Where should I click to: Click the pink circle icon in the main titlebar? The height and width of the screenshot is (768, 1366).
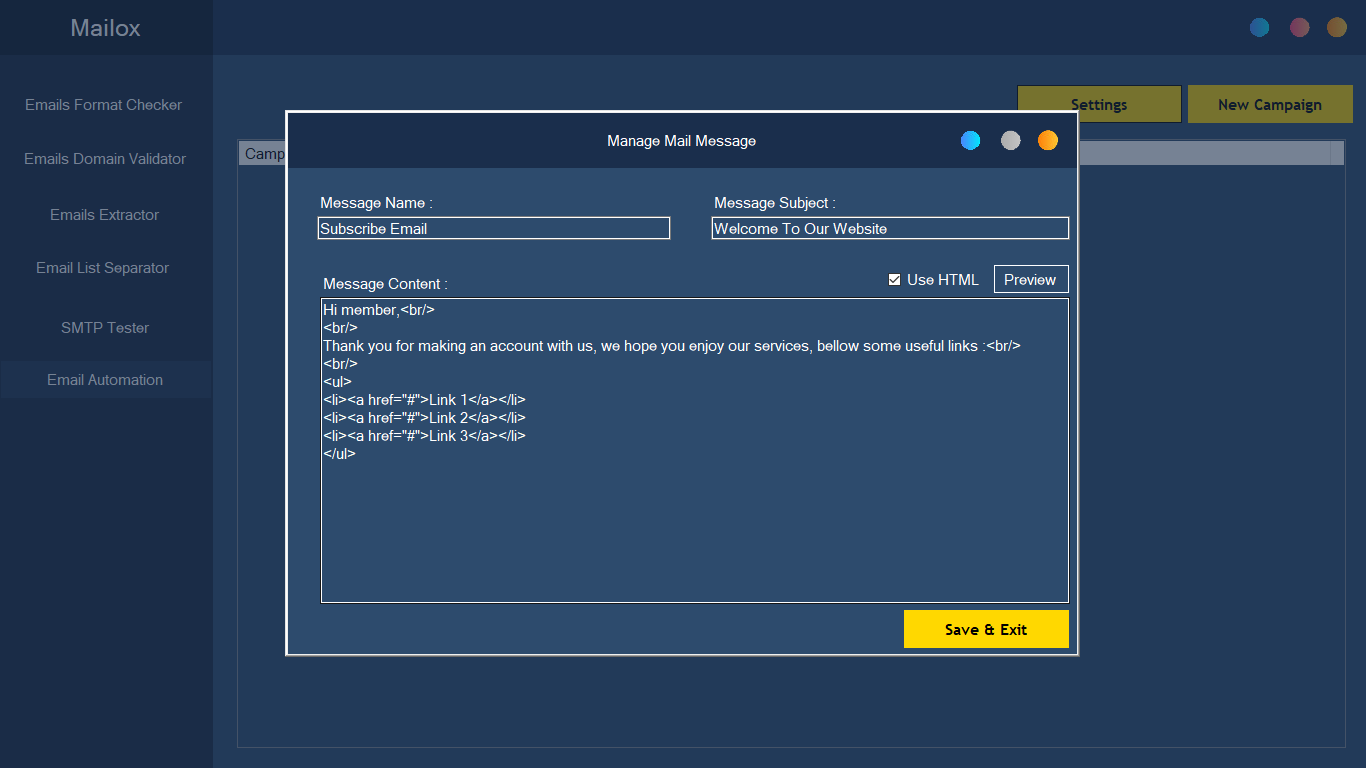point(1299,27)
